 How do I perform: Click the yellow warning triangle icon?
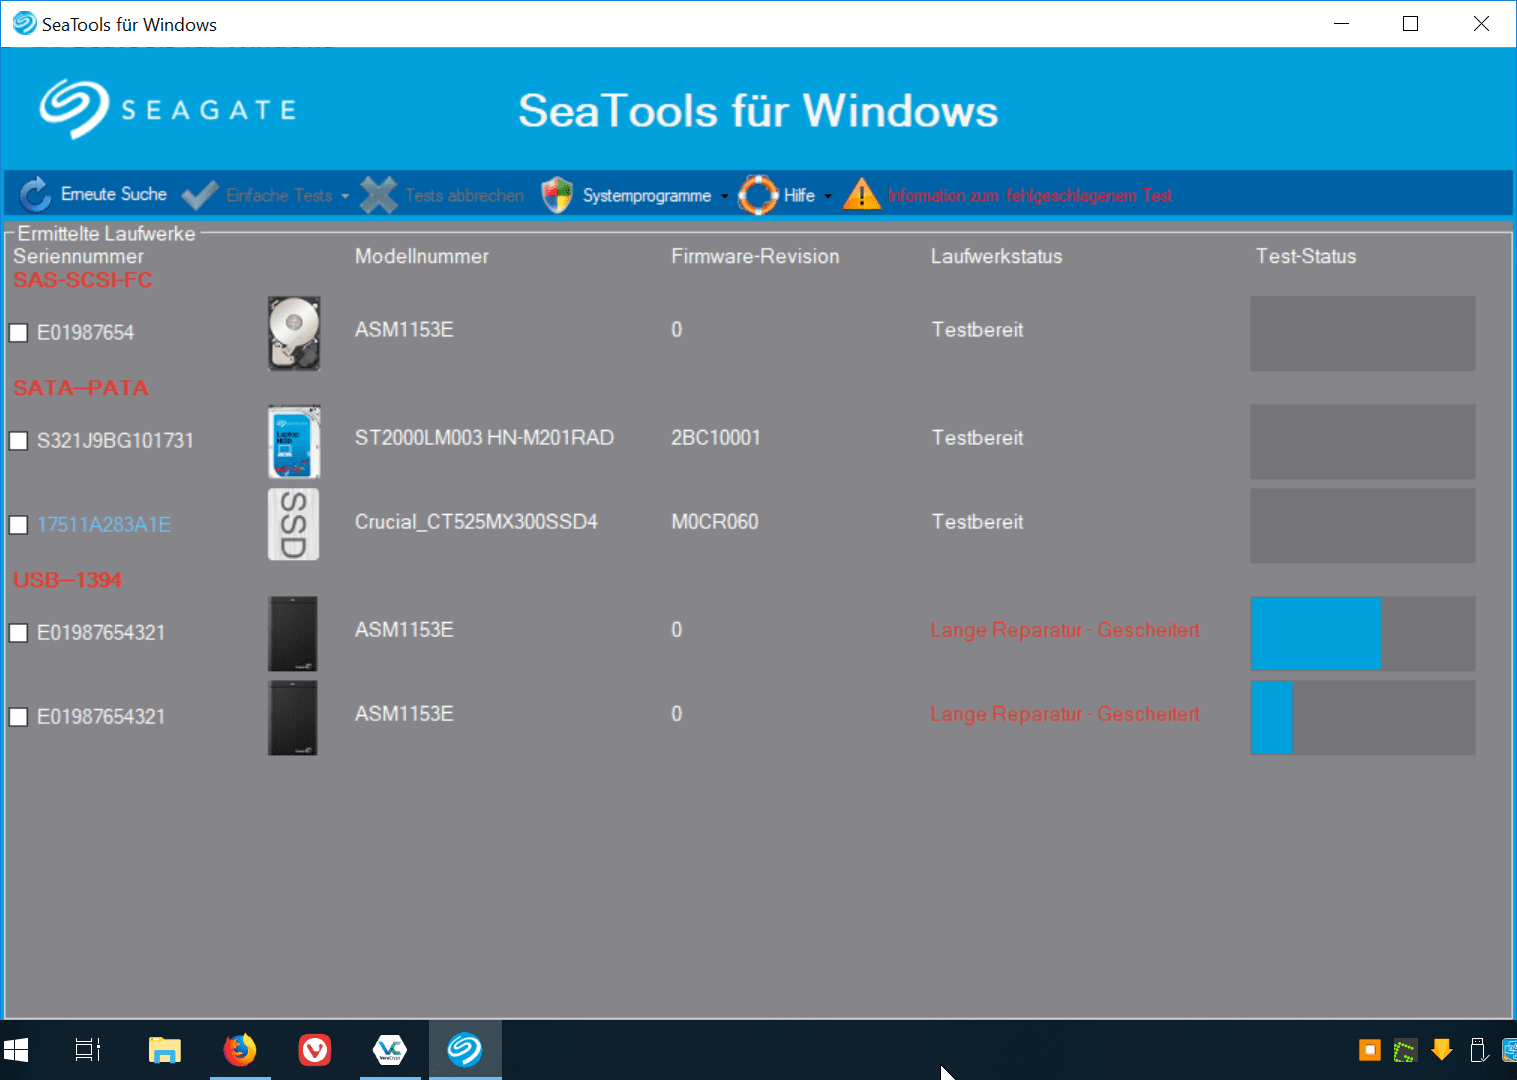pos(862,194)
